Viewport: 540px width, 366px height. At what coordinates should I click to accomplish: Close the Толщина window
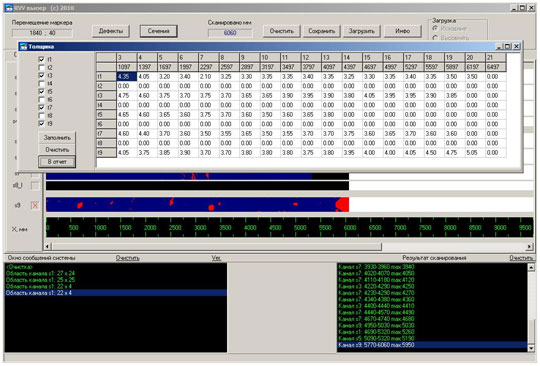tap(516, 46)
